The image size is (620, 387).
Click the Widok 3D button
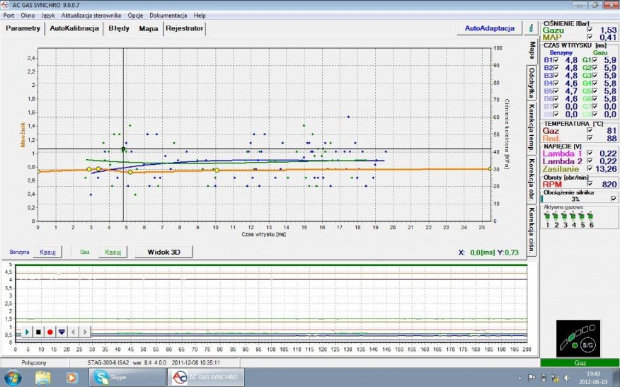coord(164,252)
